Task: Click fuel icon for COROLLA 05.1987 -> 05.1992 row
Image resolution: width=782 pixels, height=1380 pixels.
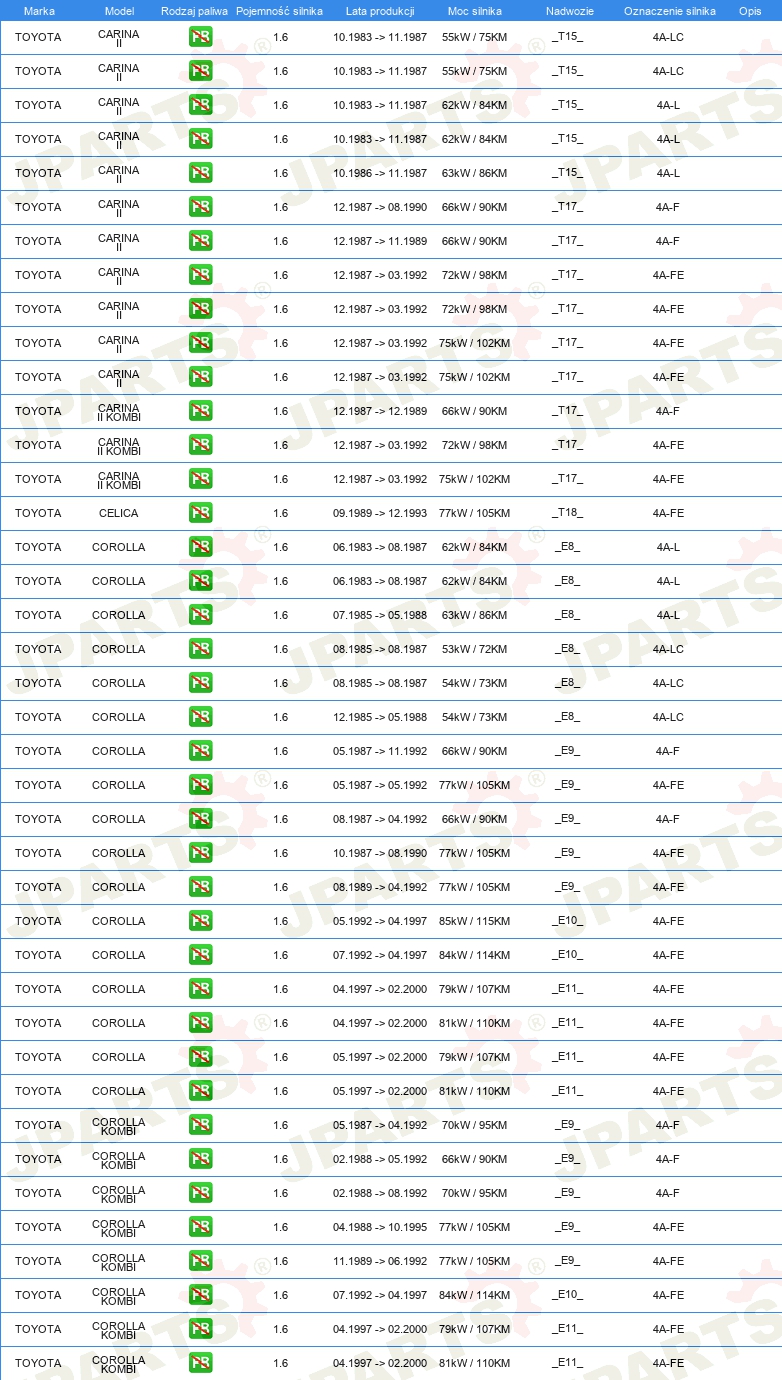Action: pyautogui.click(x=200, y=785)
